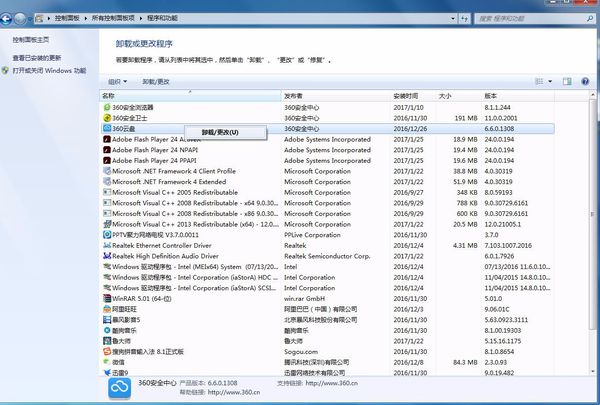Open the 组织 dropdown menu
This screenshot has height=405, width=600.
[117, 82]
